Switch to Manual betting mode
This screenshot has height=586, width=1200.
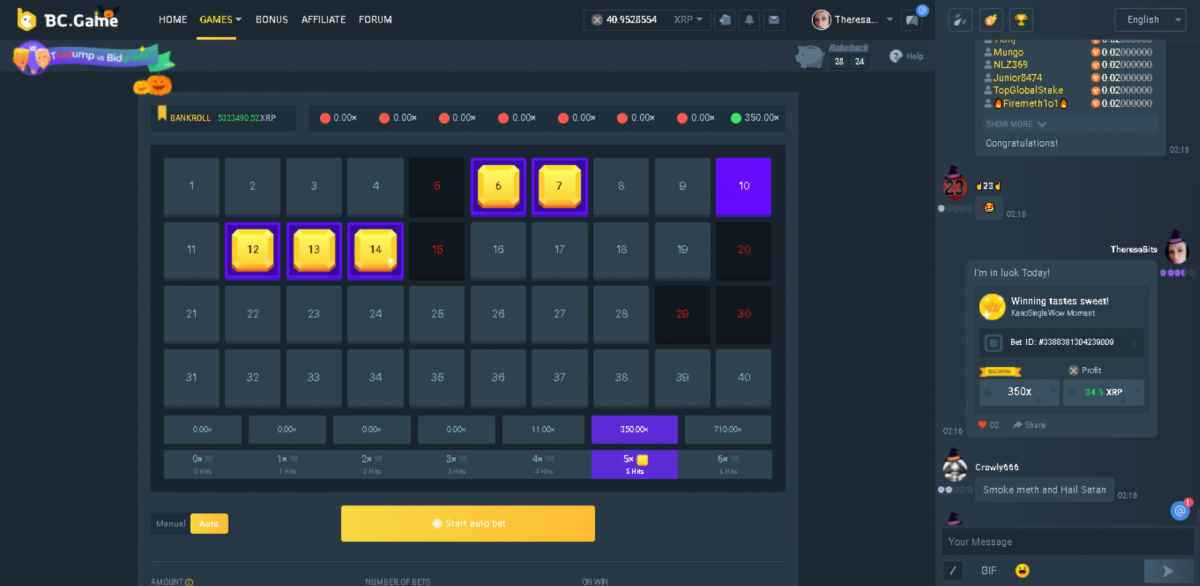[x=170, y=523]
